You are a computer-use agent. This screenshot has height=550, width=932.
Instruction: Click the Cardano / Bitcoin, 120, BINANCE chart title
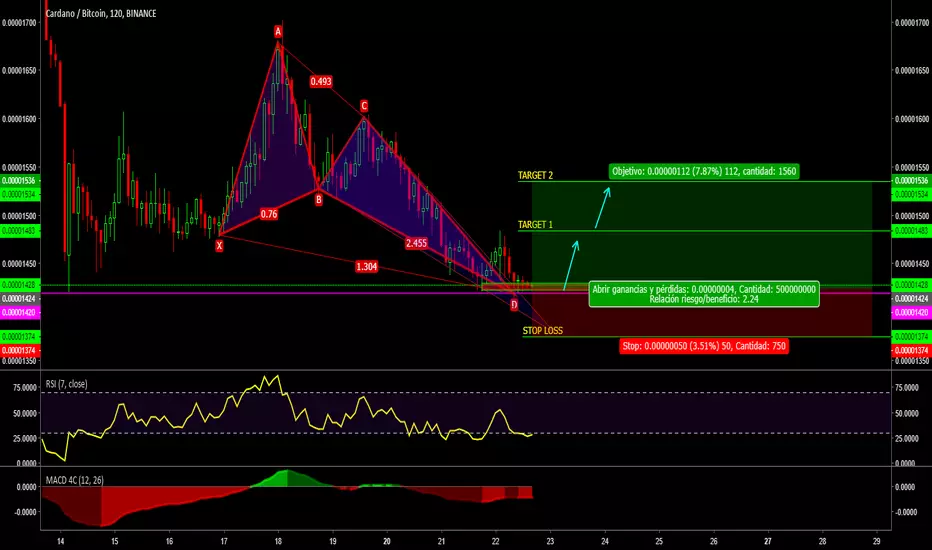point(101,13)
